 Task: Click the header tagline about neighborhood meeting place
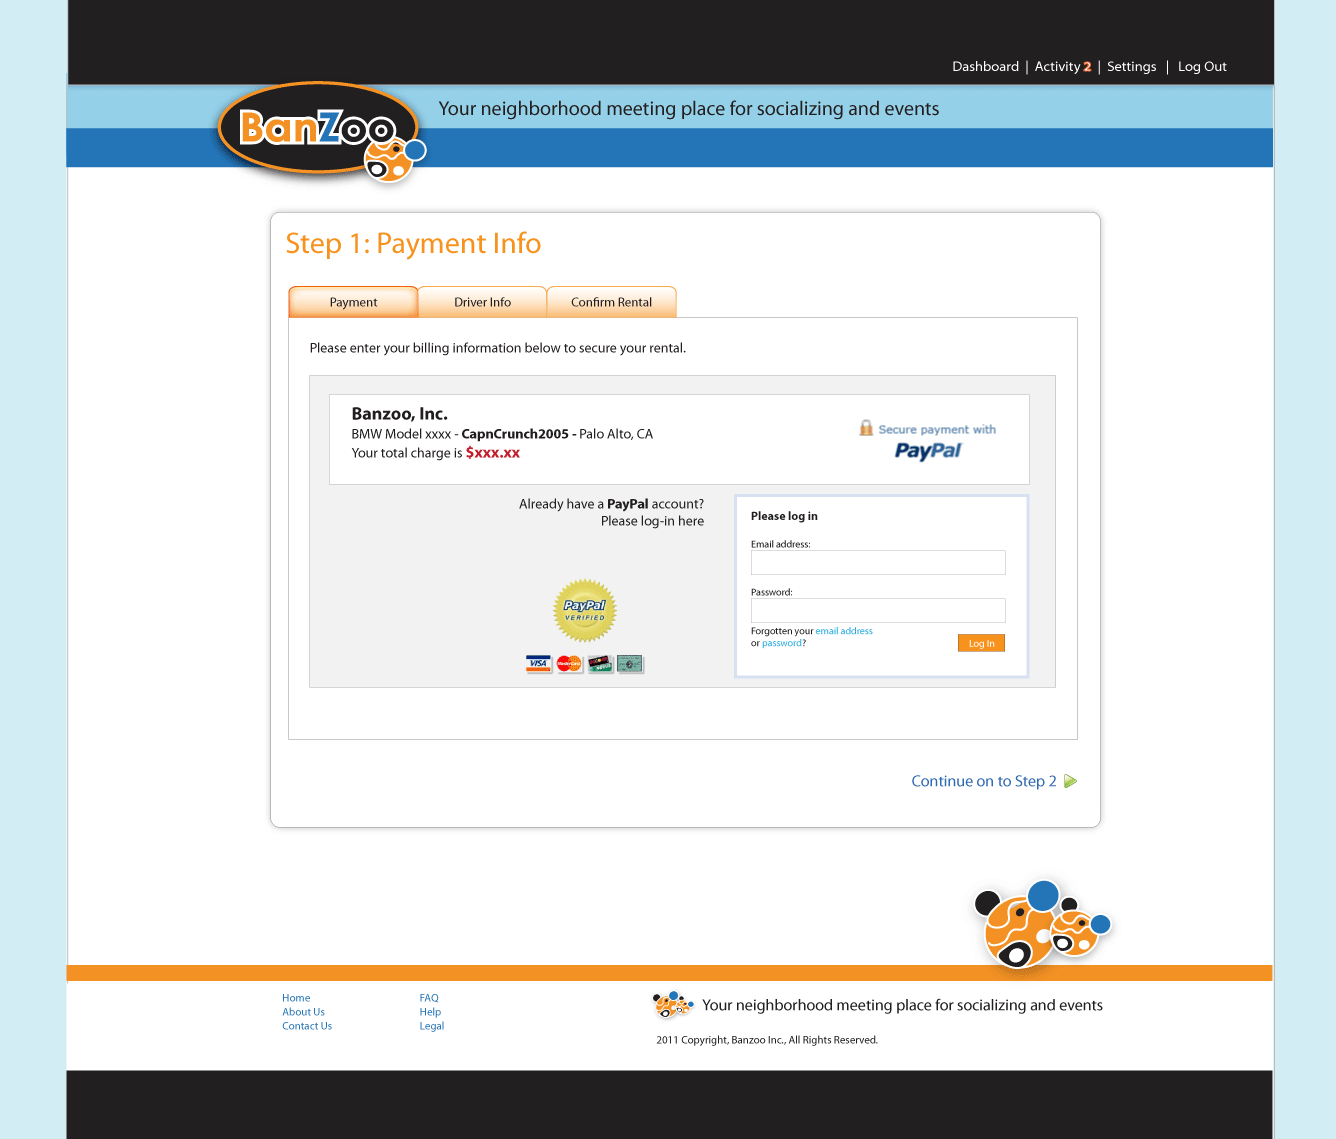coord(689,109)
